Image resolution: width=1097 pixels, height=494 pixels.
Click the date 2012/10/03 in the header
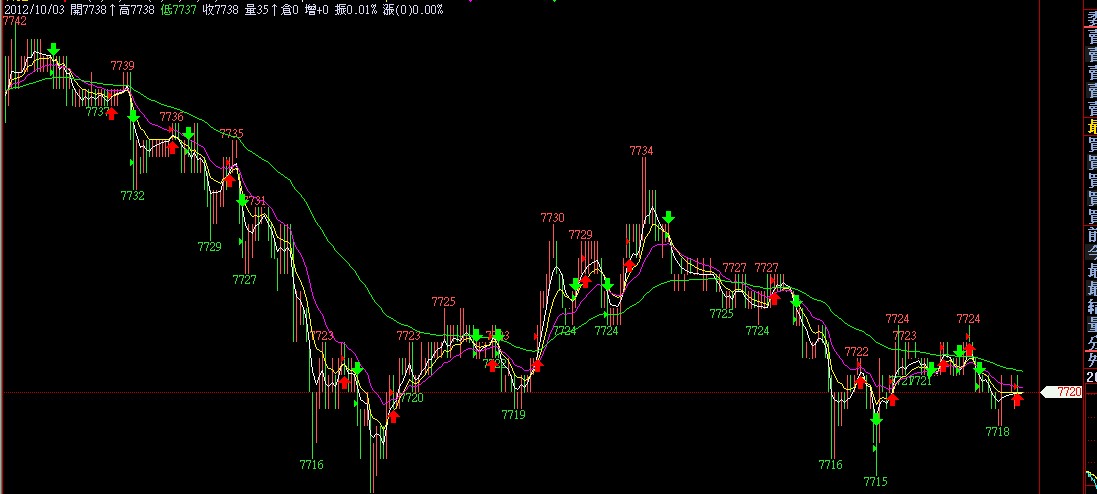(32, 10)
